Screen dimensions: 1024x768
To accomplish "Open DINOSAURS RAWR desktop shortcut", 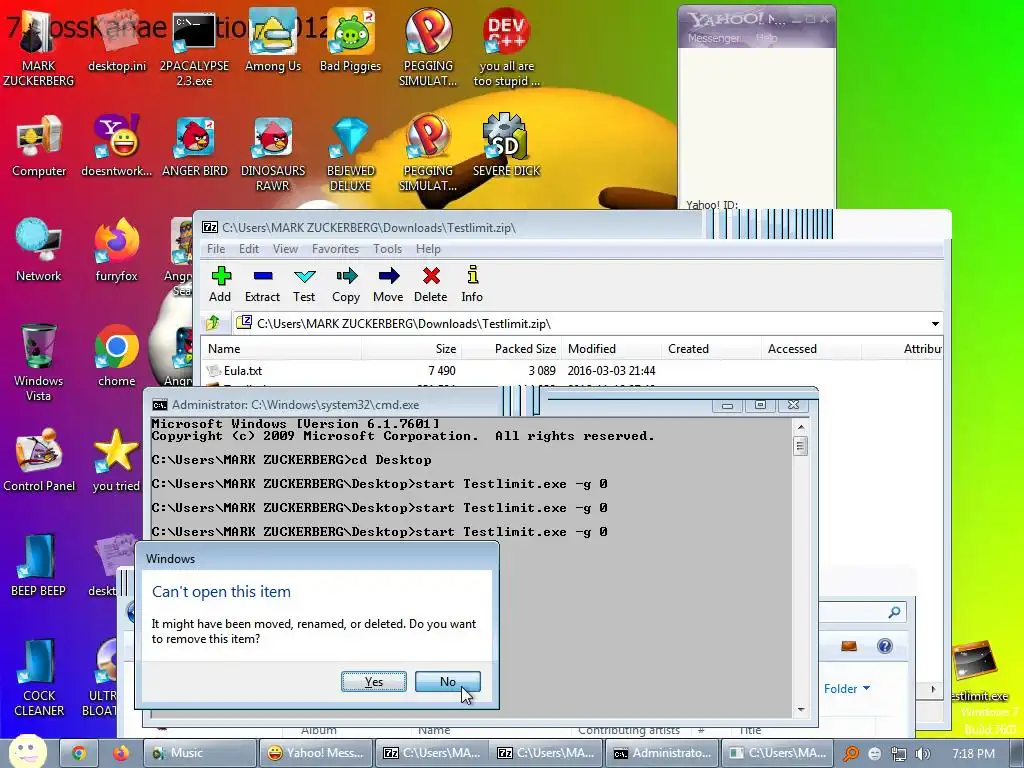I will (x=272, y=154).
